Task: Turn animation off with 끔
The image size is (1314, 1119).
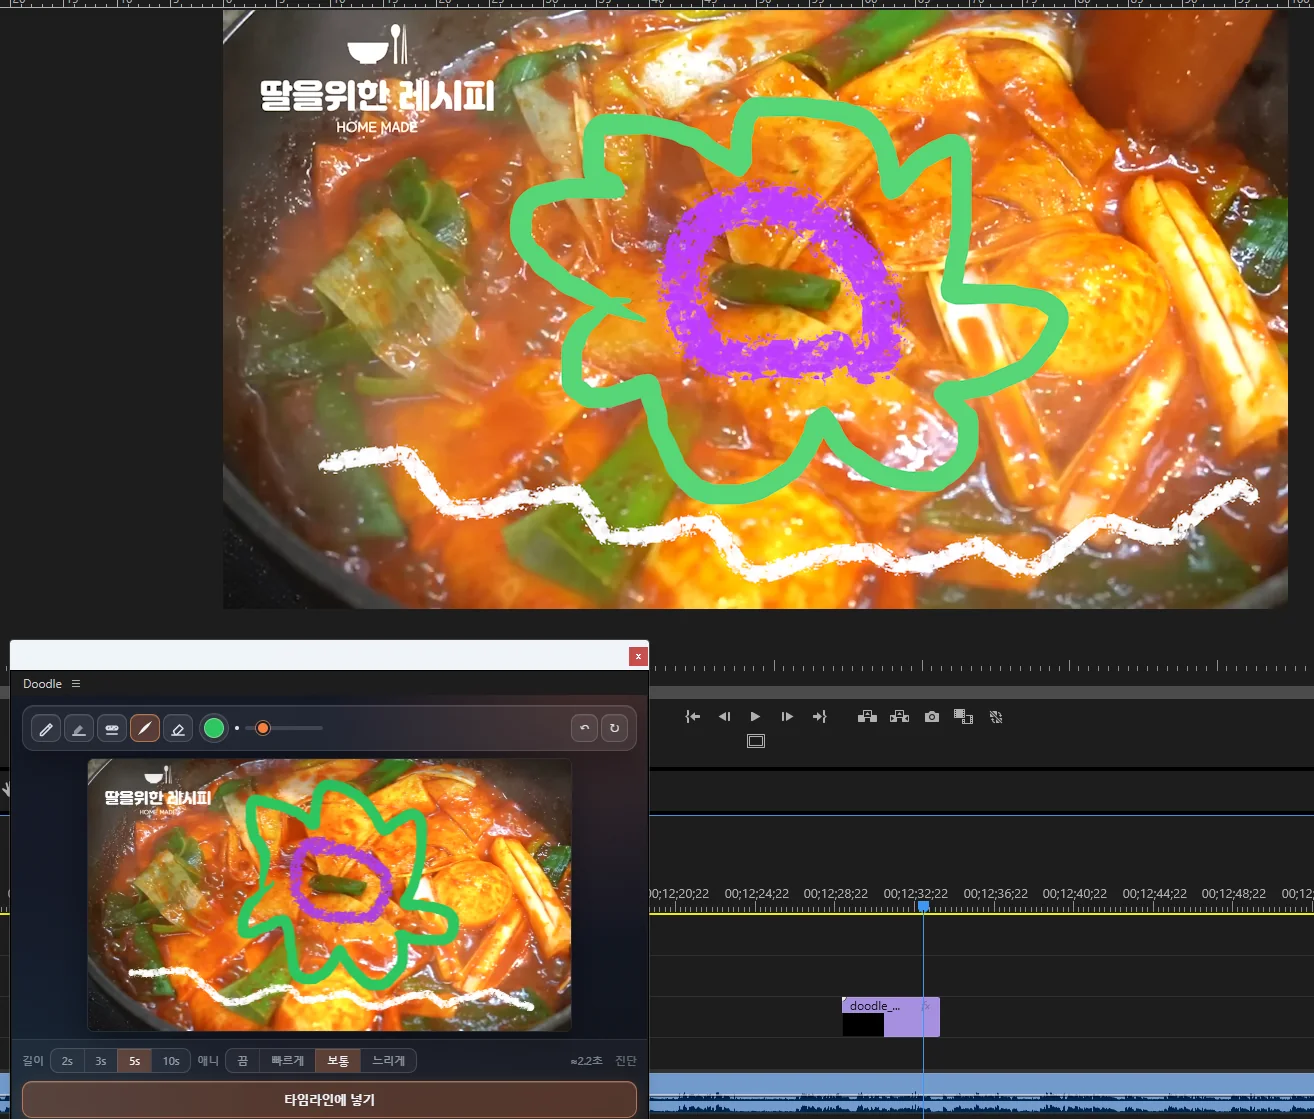Action: click(243, 1061)
